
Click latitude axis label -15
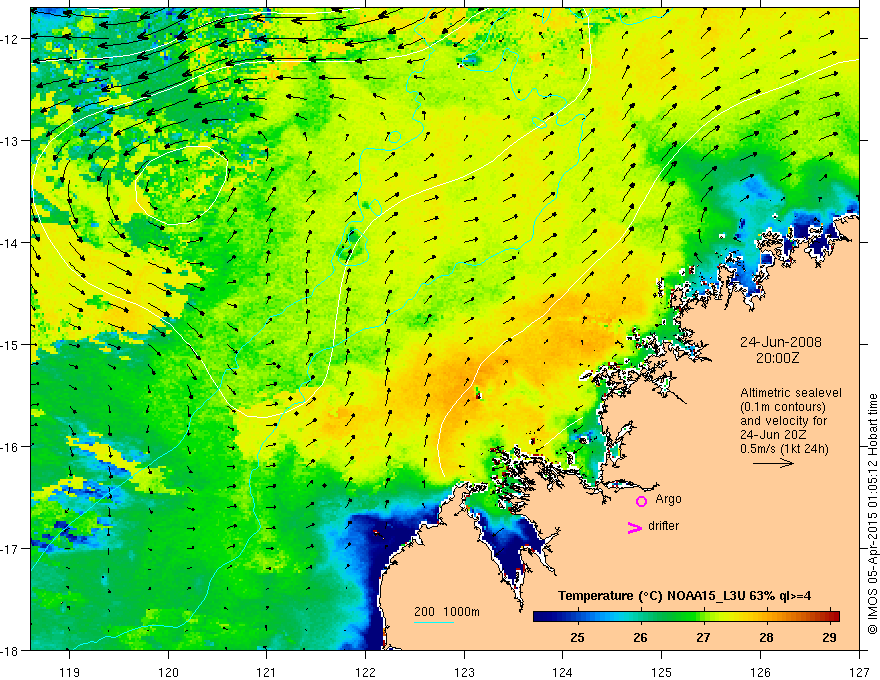(11, 345)
